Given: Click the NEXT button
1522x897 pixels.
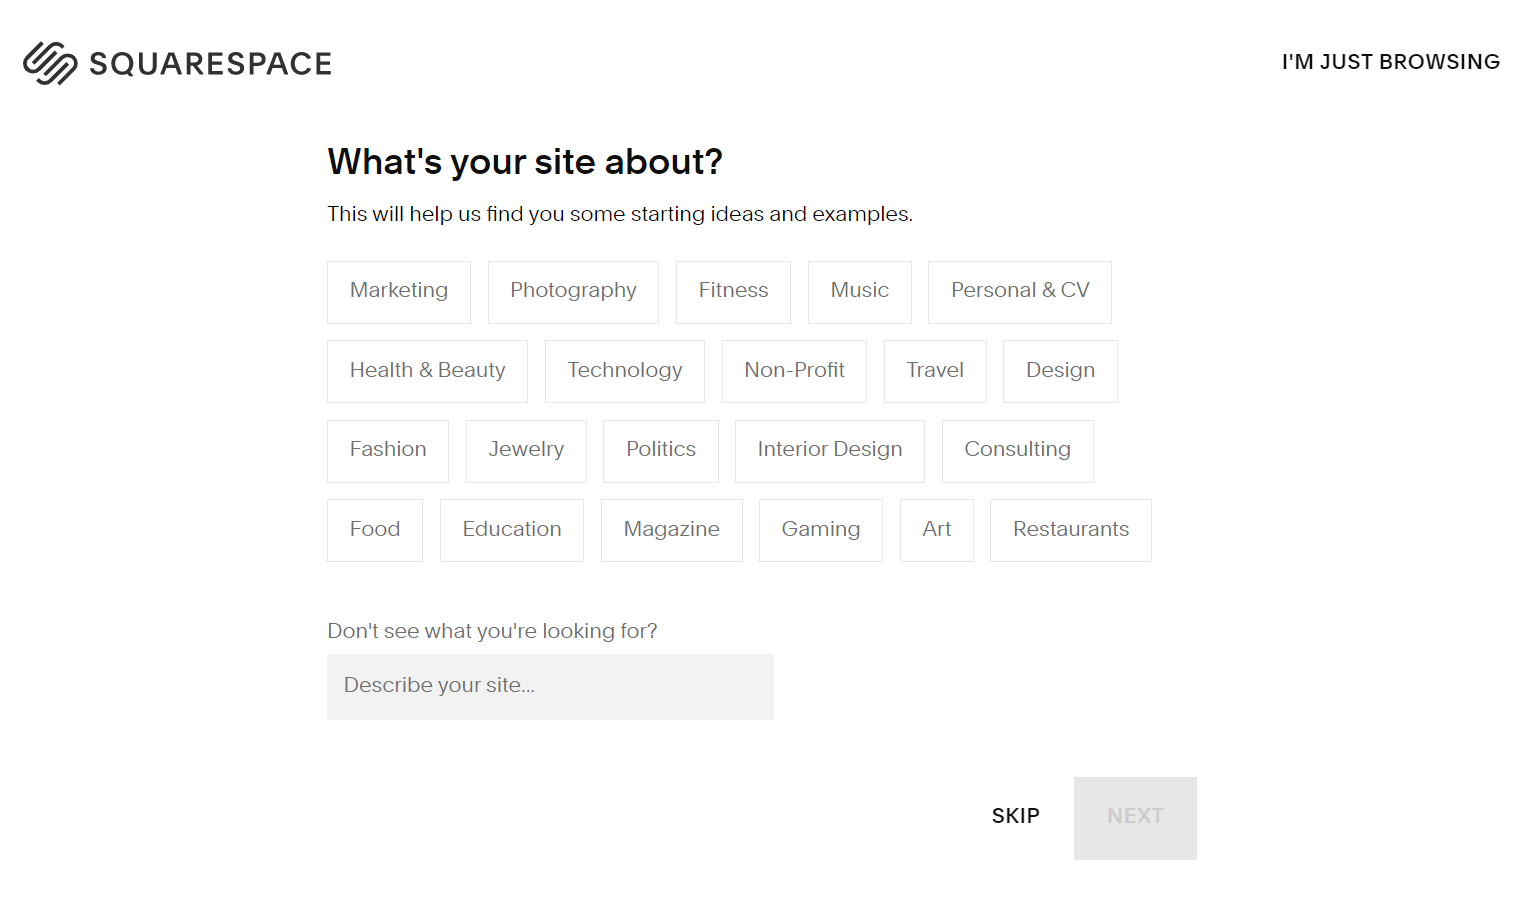Looking at the screenshot, I should click(x=1135, y=817).
